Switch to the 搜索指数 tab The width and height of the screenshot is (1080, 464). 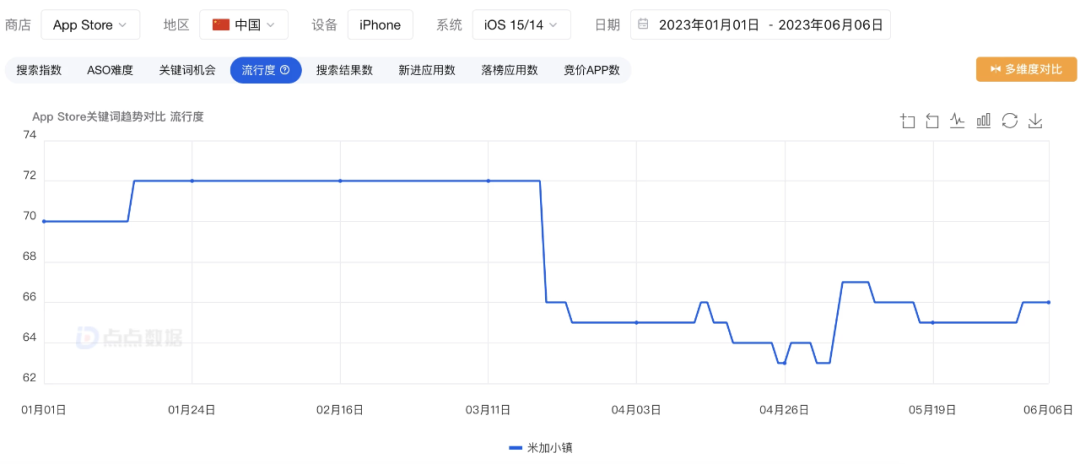pyautogui.click(x=39, y=70)
